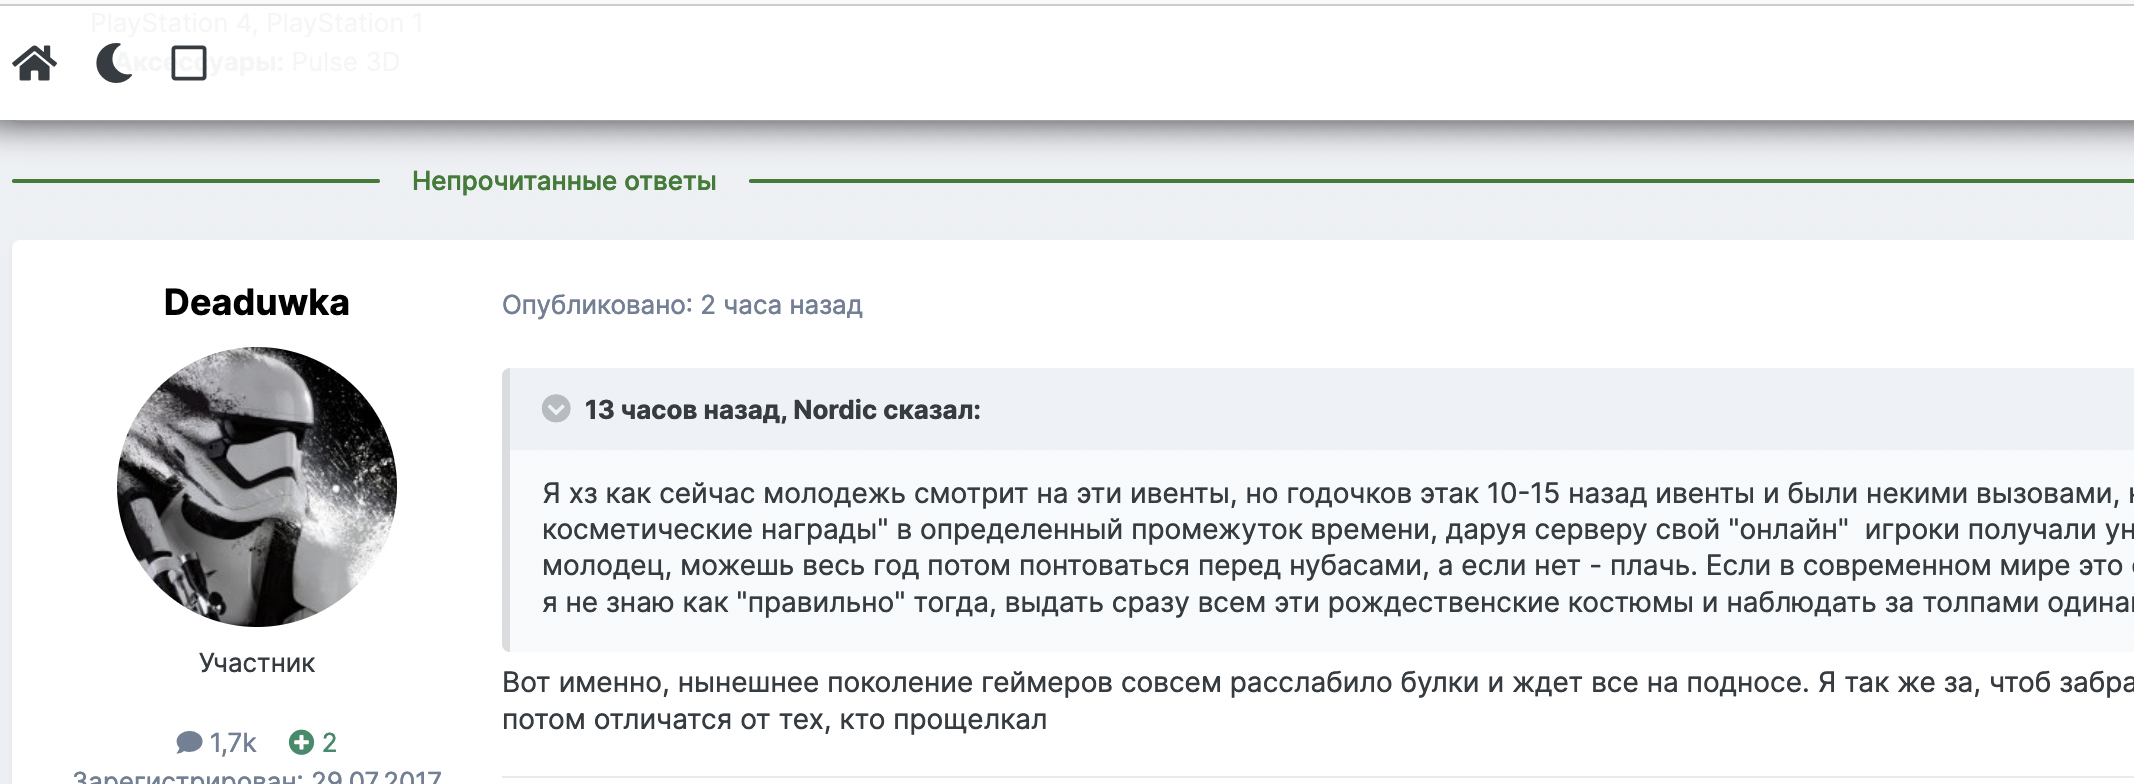Click the "13 часов назад, Nordic сказал:" quote header
The height and width of the screenshot is (784, 2134).
click(x=782, y=410)
